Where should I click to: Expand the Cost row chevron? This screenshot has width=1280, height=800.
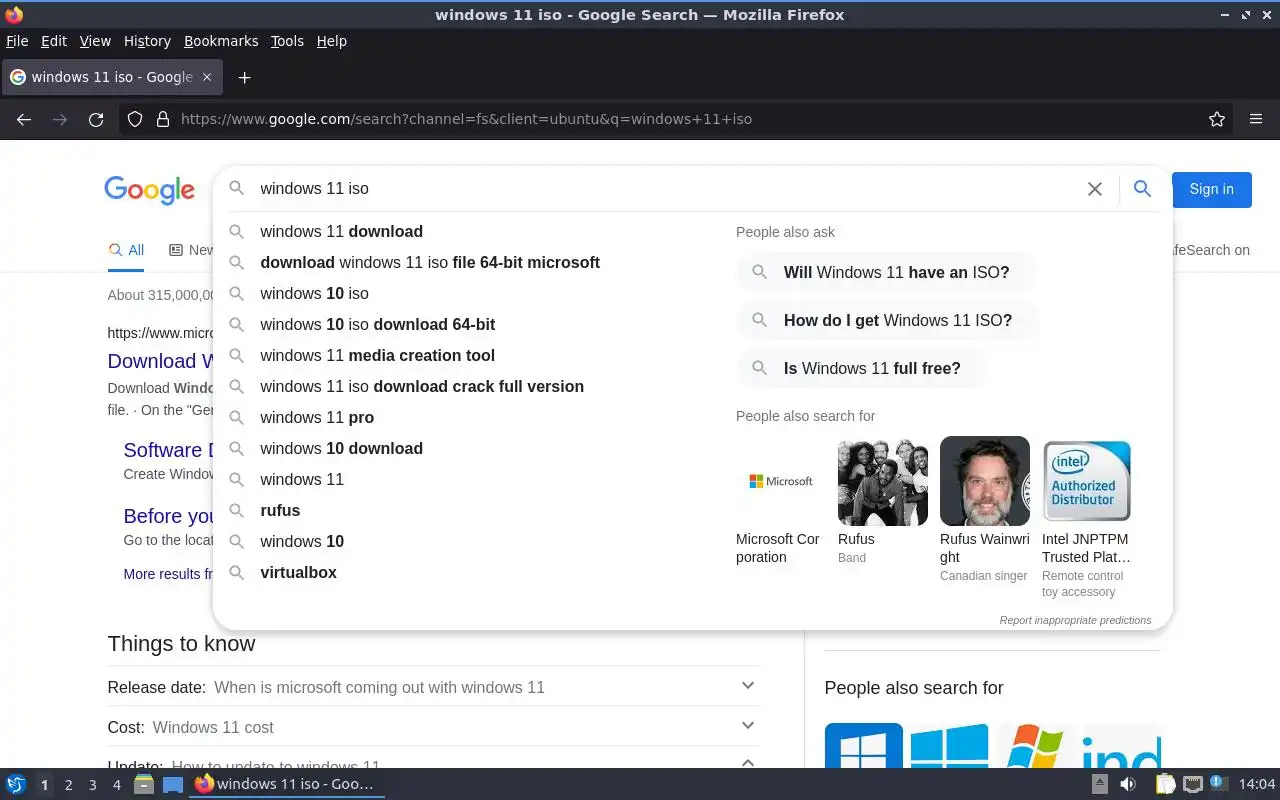[748, 725]
